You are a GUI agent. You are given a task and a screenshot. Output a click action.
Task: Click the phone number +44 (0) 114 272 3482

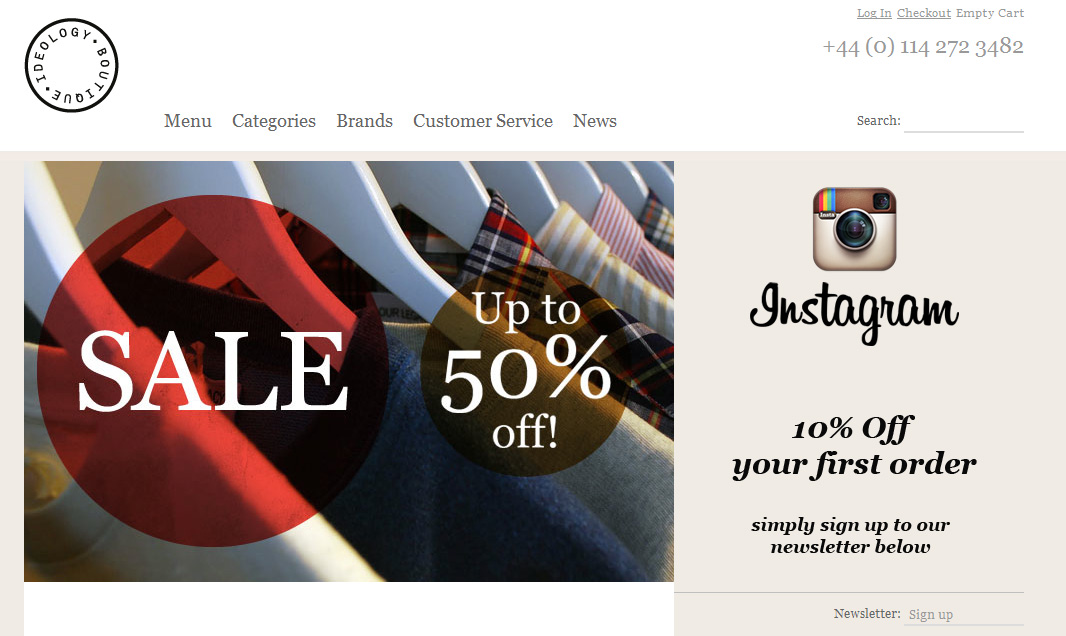[x=923, y=46]
